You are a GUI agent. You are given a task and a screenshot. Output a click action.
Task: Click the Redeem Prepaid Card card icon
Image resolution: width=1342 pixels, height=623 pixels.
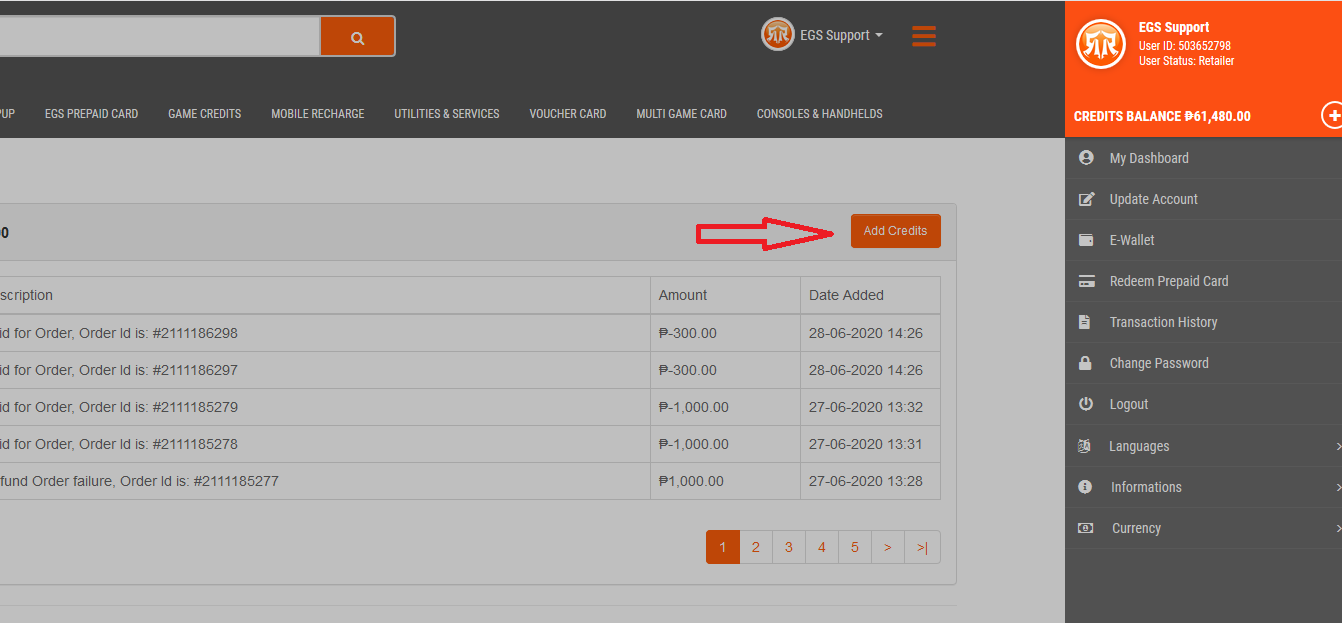pyautogui.click(x=1086, y=281)
